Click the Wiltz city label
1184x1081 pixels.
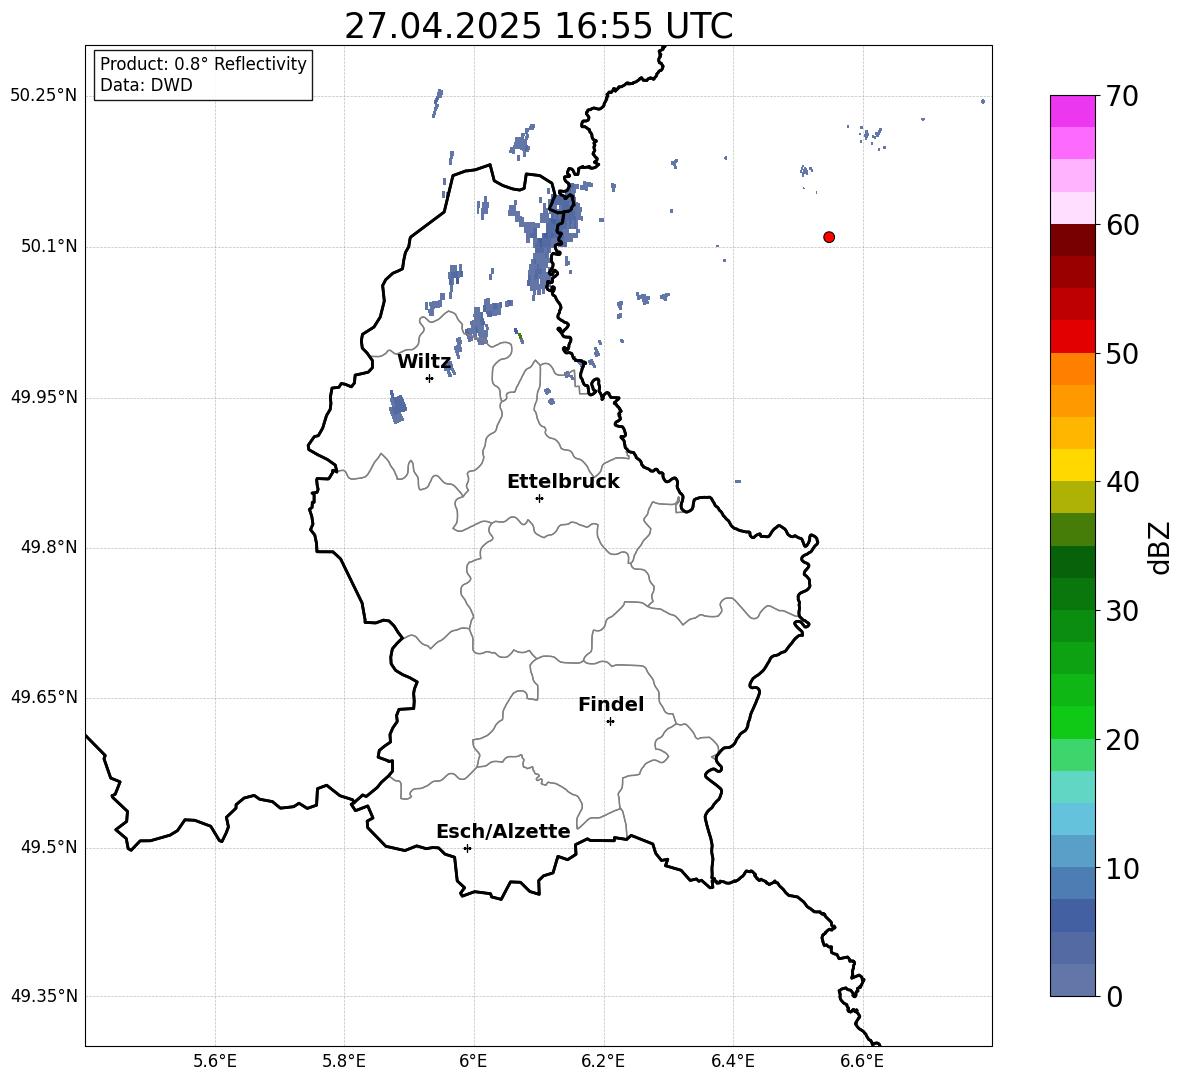[x=424, y=362]
